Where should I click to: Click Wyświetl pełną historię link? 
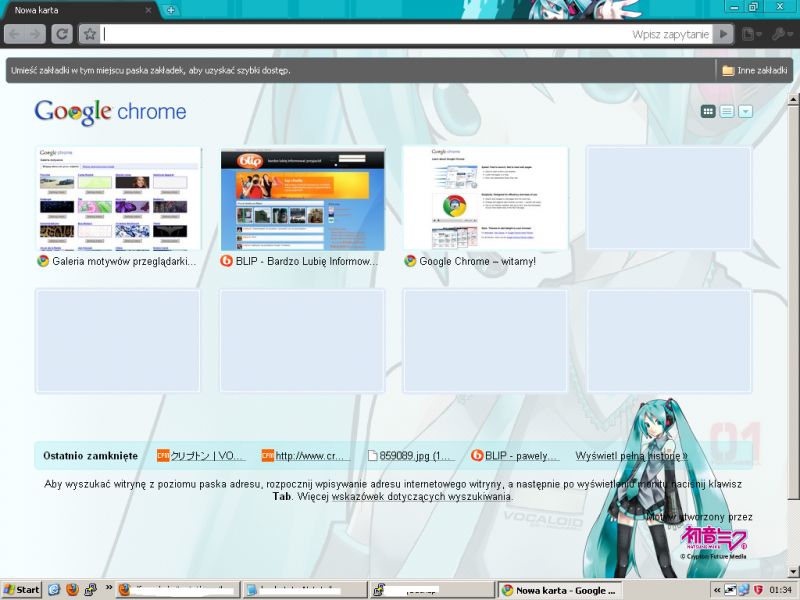(631, 456)
